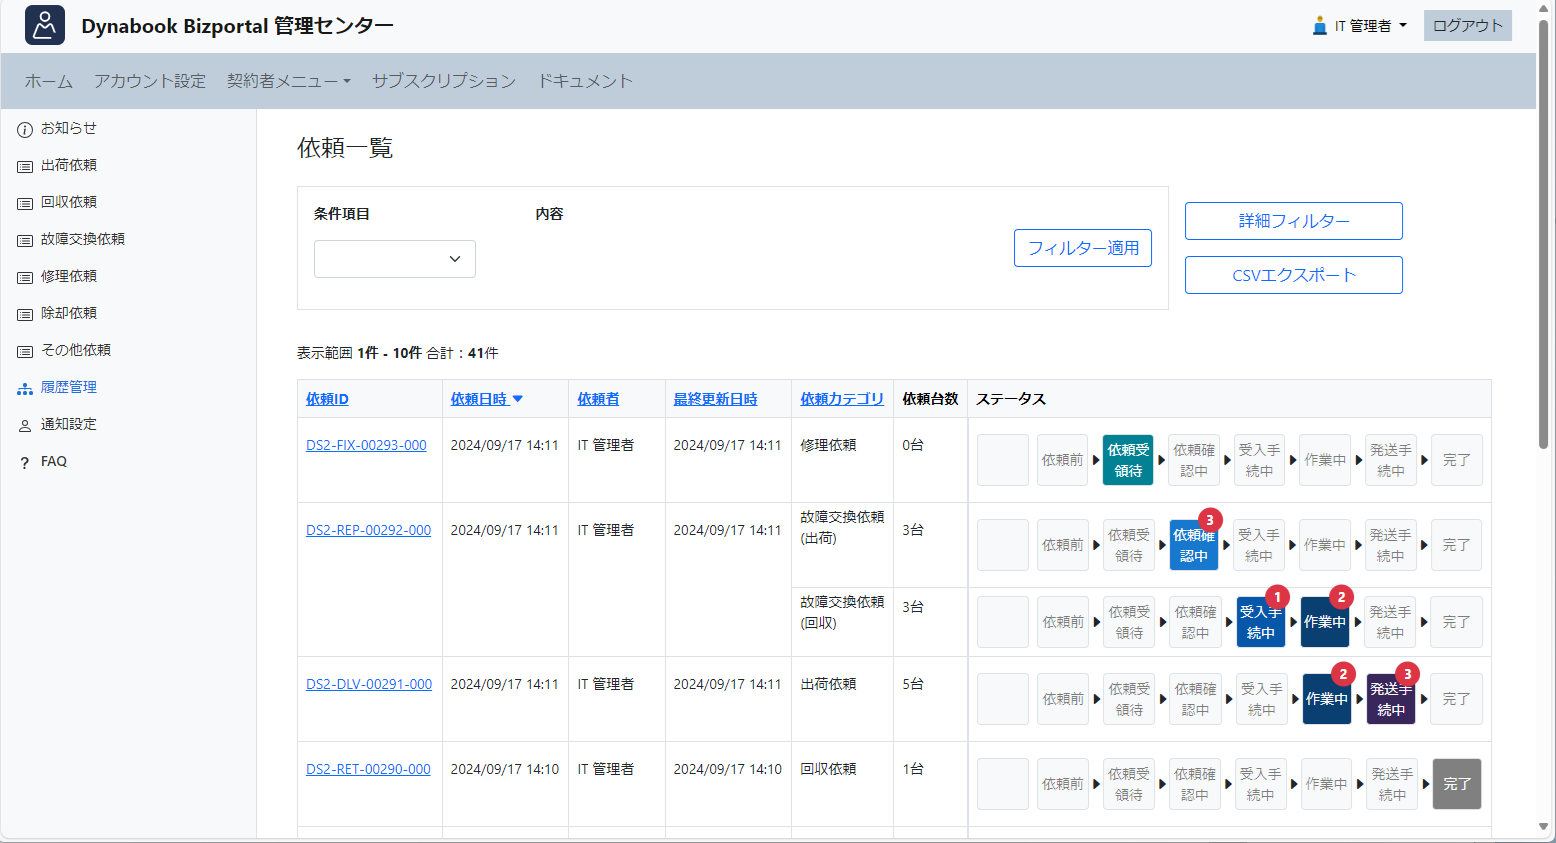
Task: Click 作業中 status in DS2-DLV-00291 row
Action: (x=1327, y=699)
